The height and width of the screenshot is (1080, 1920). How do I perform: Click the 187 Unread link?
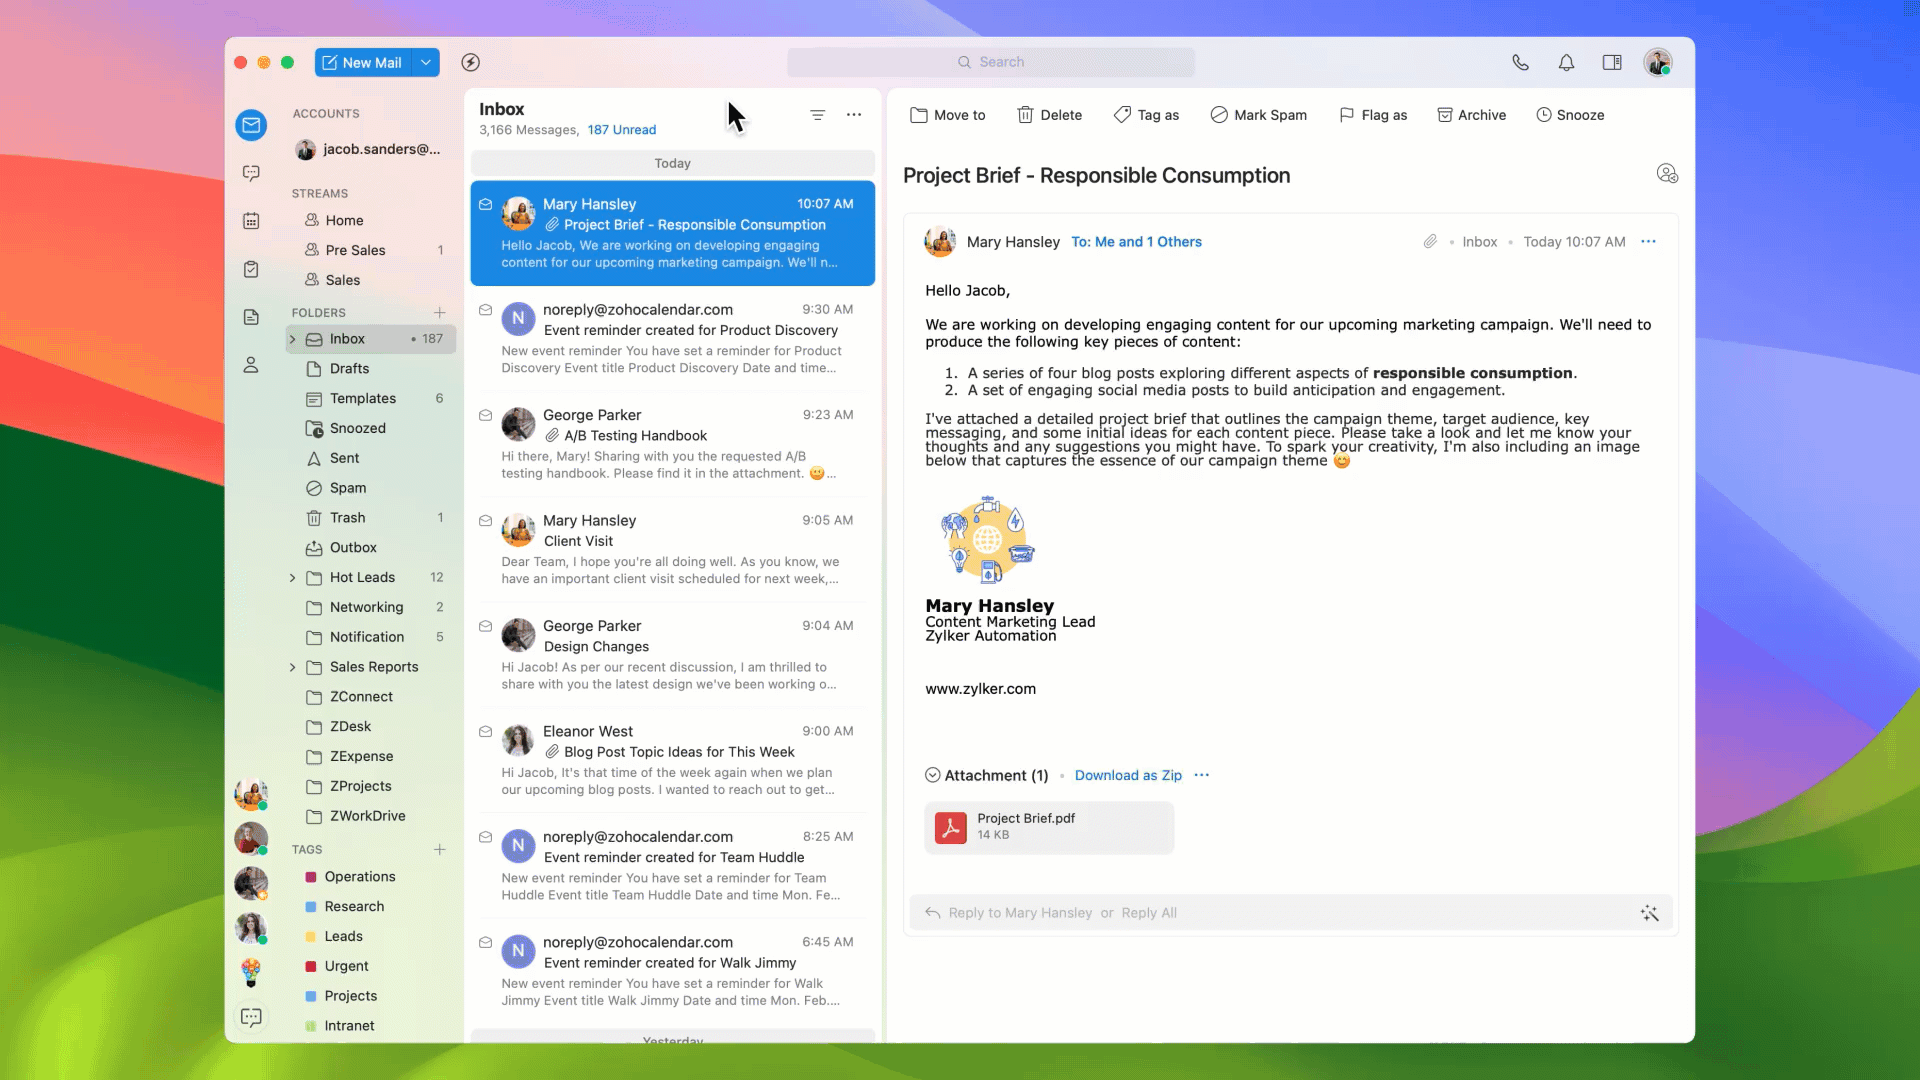point(621,130)
